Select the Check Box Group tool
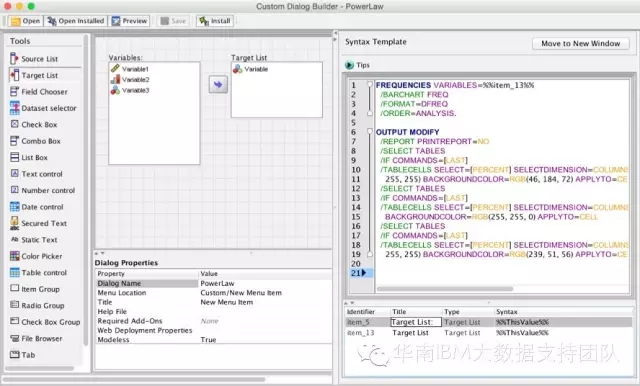 [x=45, y=322]
